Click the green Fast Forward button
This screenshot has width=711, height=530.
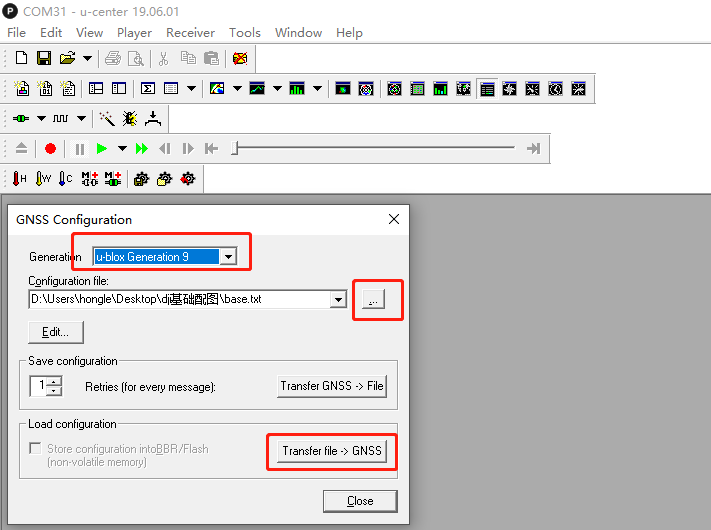(142, 148)
